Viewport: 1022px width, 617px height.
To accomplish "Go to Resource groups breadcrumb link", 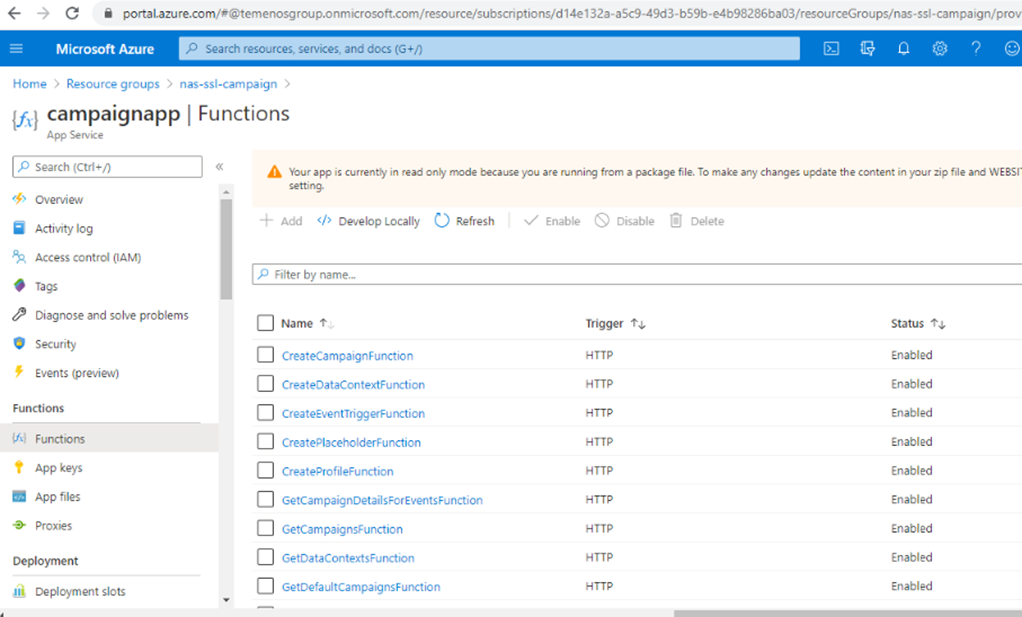I will pyautogui.click(x=112, y=84).
